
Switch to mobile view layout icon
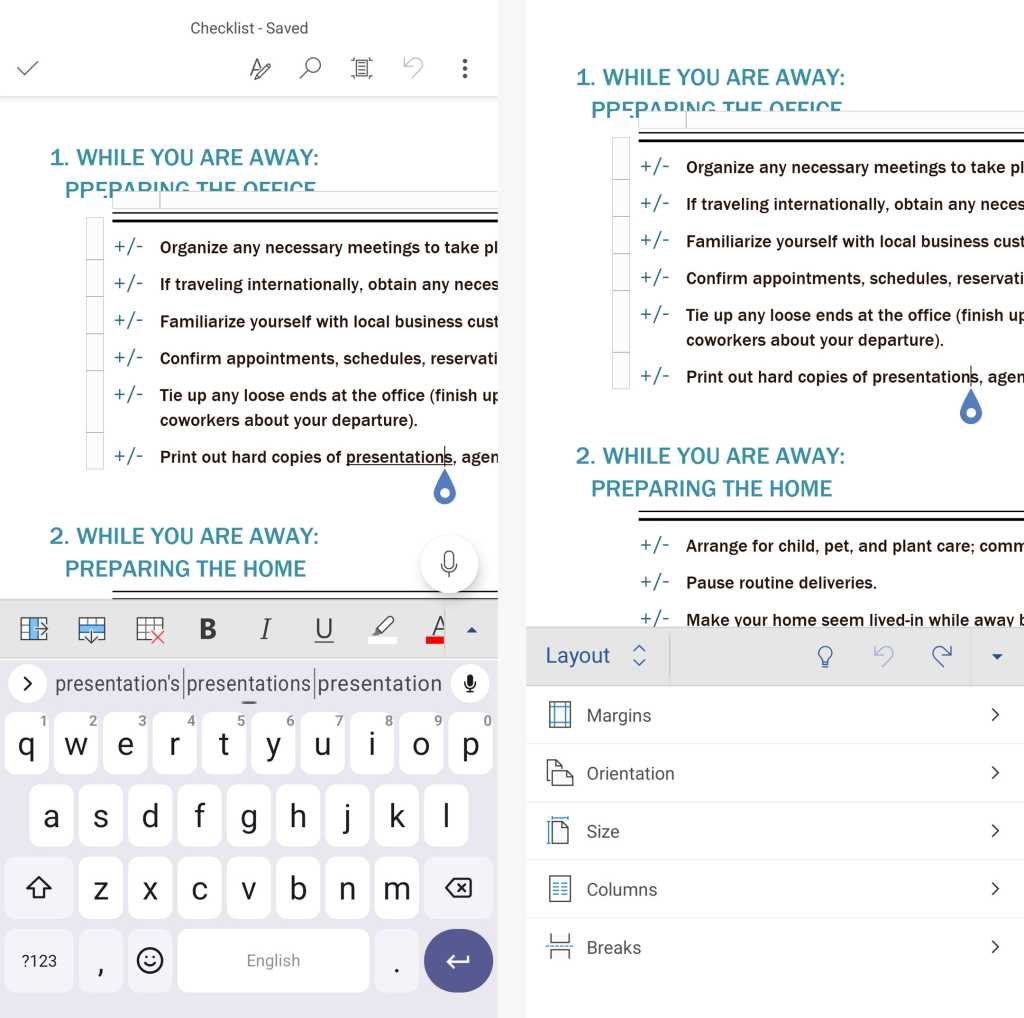point(362,68)
